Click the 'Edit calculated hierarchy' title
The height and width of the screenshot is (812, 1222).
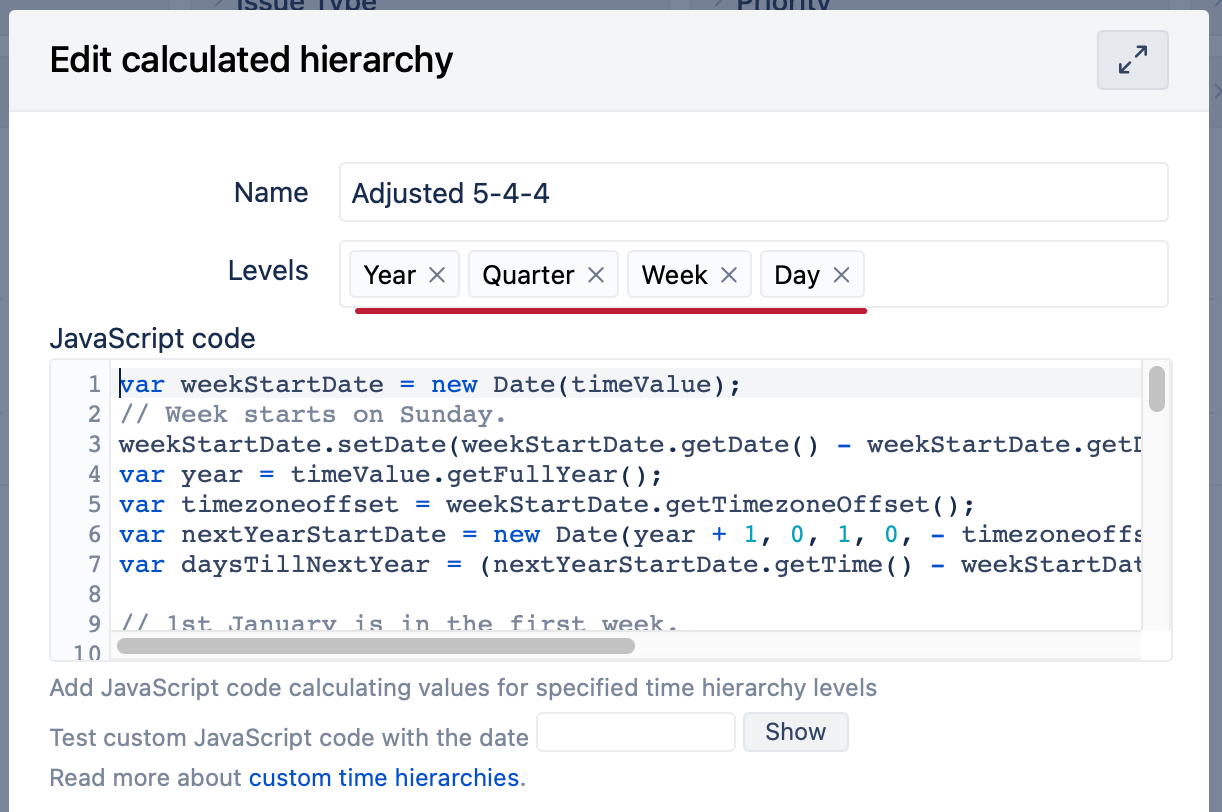click(251, 60)
